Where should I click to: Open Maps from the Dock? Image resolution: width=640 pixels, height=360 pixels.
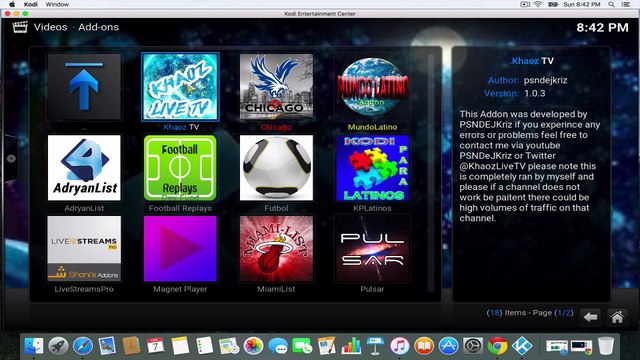229,346
